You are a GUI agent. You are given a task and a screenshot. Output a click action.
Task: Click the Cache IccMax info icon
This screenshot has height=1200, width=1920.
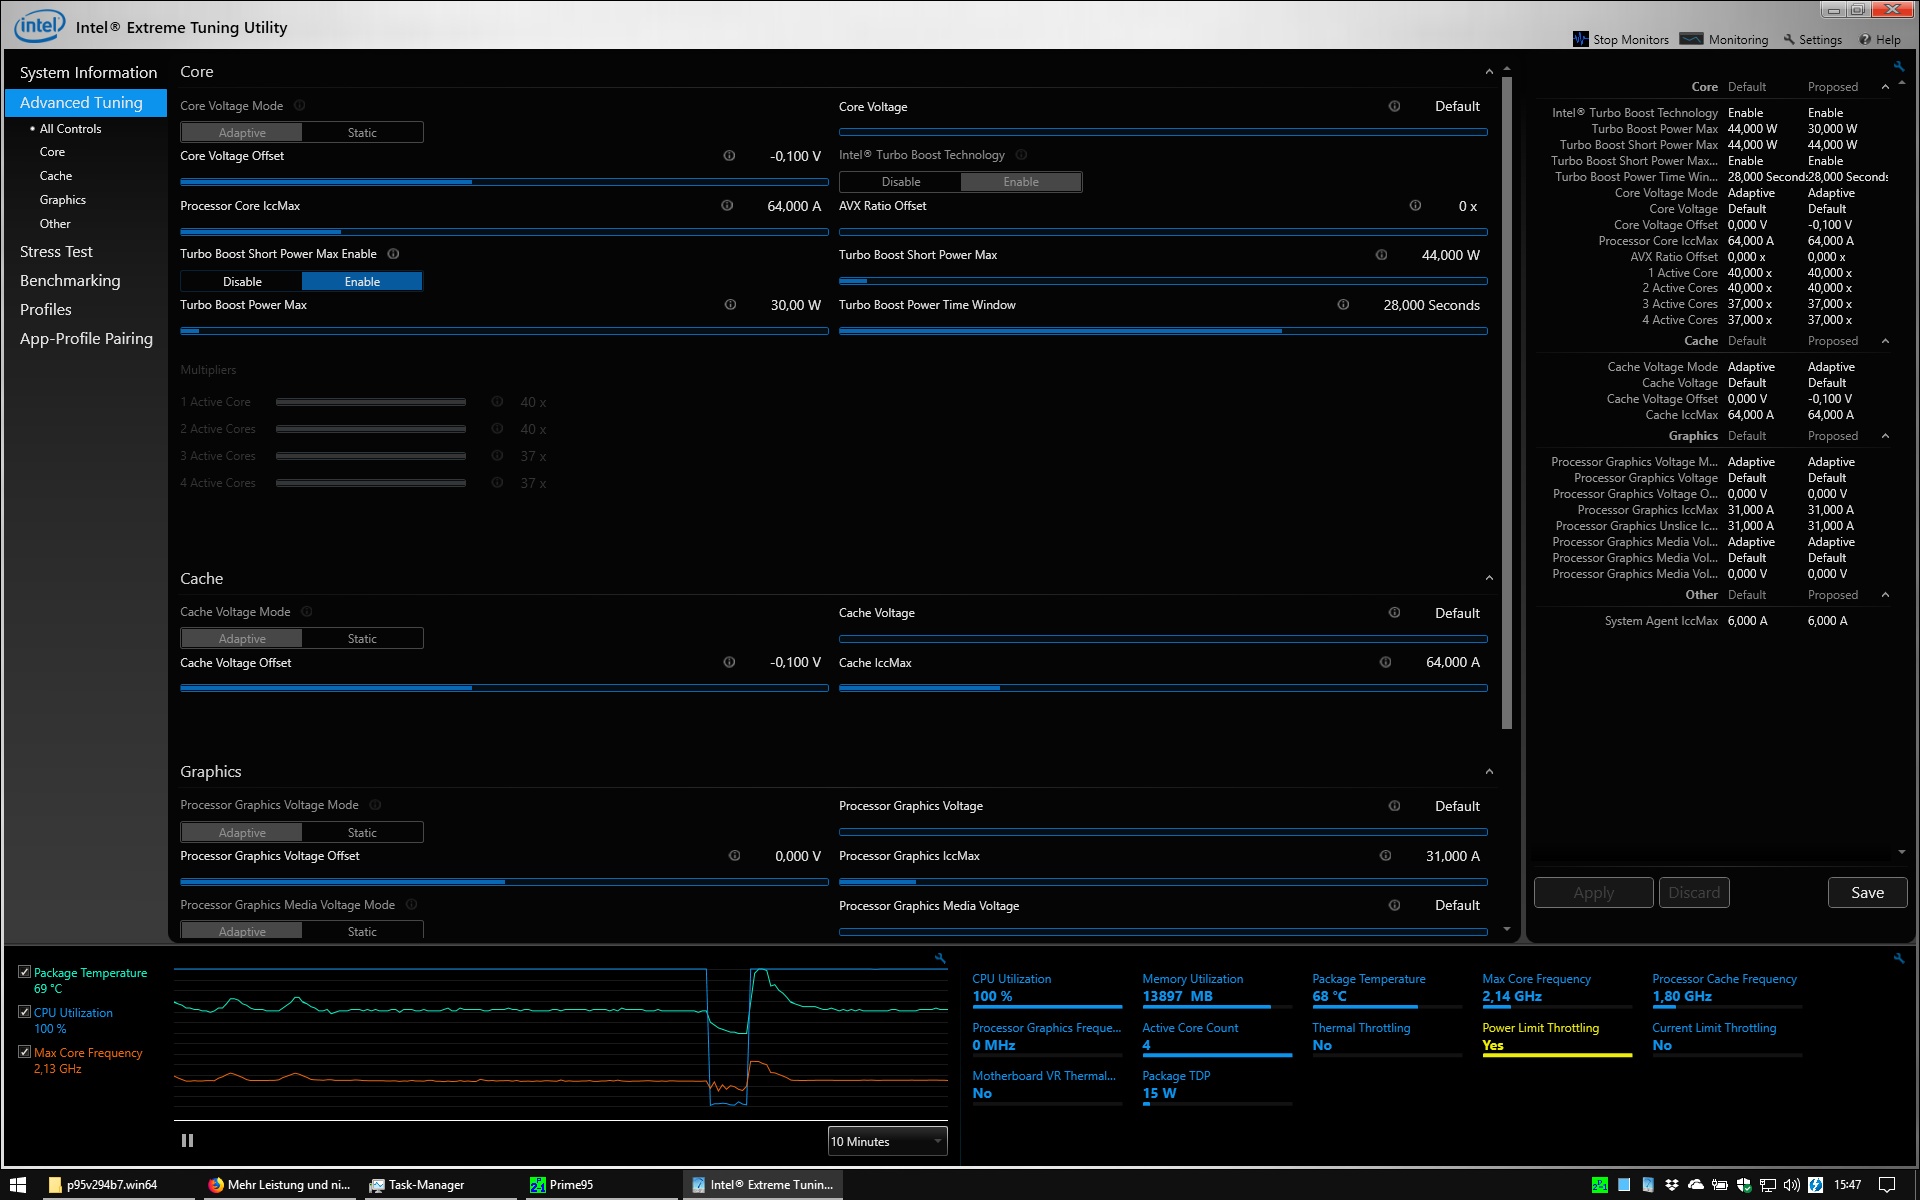(1385, 662)
